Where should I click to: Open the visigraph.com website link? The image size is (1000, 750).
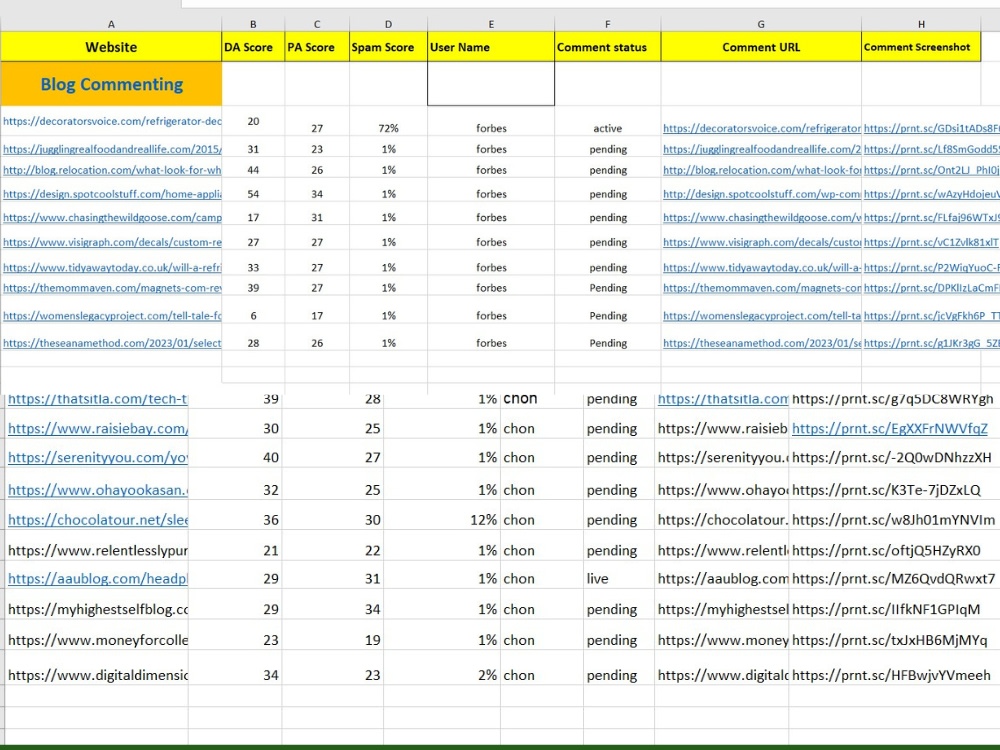(x=112, y=242)
